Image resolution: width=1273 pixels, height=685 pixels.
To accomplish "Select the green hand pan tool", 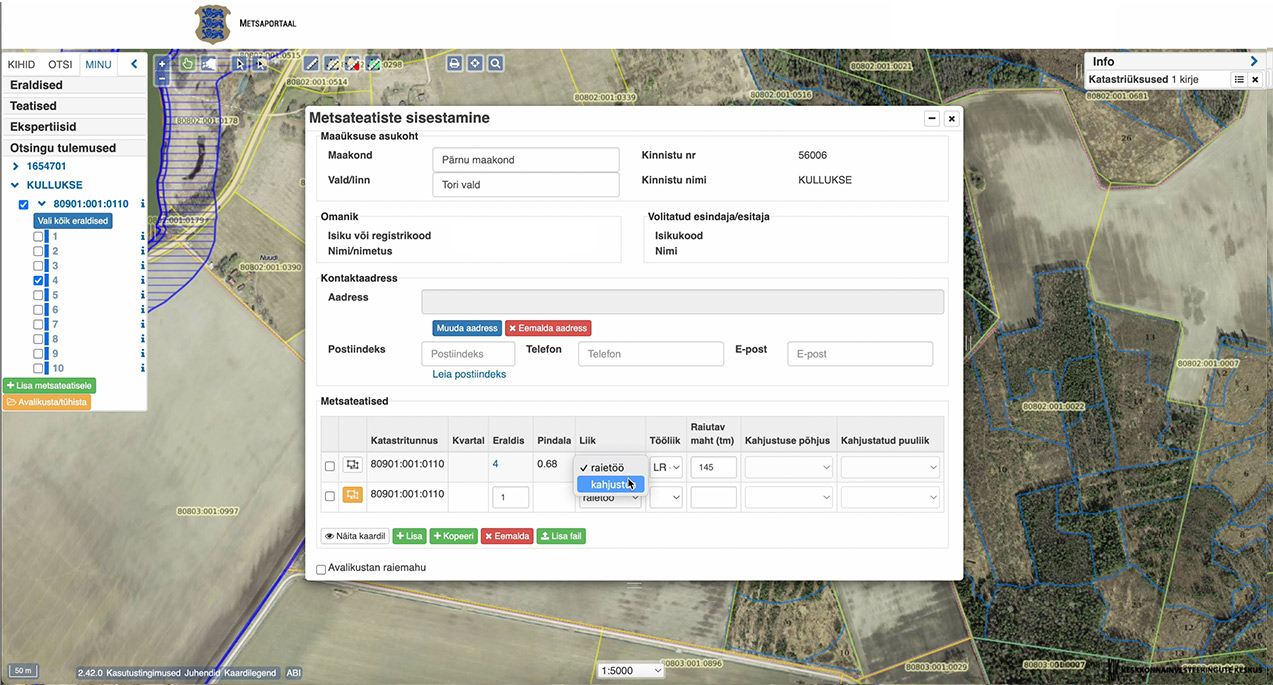I will point(187,63).
